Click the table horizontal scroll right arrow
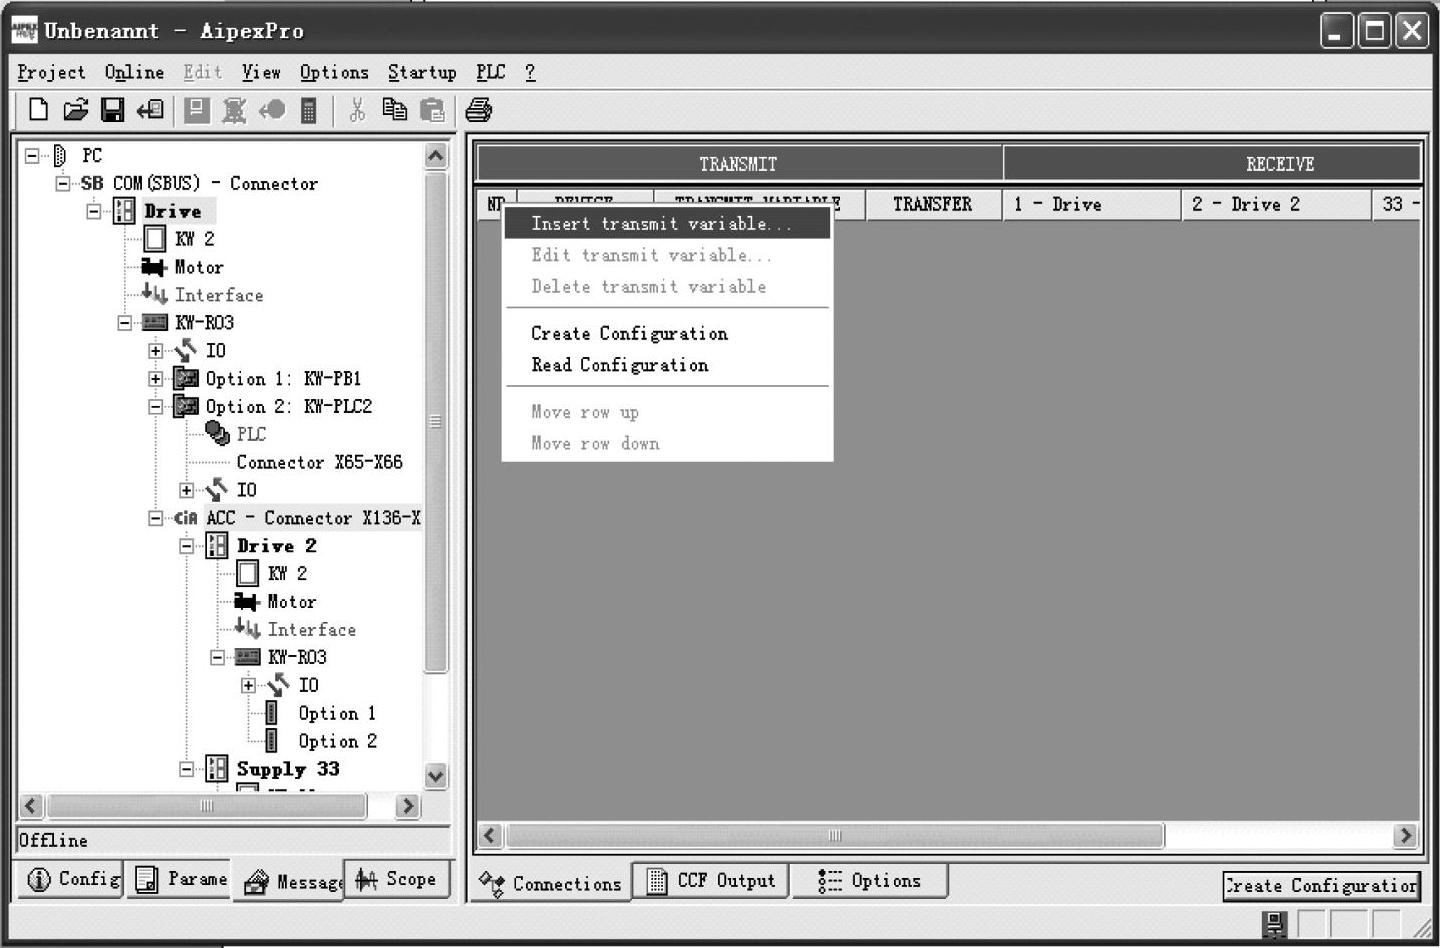This screenshot has width=1440, height=948. coord(1406,835)
